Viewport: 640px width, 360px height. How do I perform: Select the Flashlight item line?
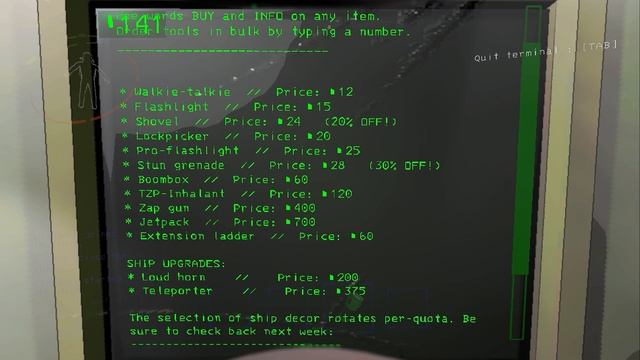click(x=226, y=107)
